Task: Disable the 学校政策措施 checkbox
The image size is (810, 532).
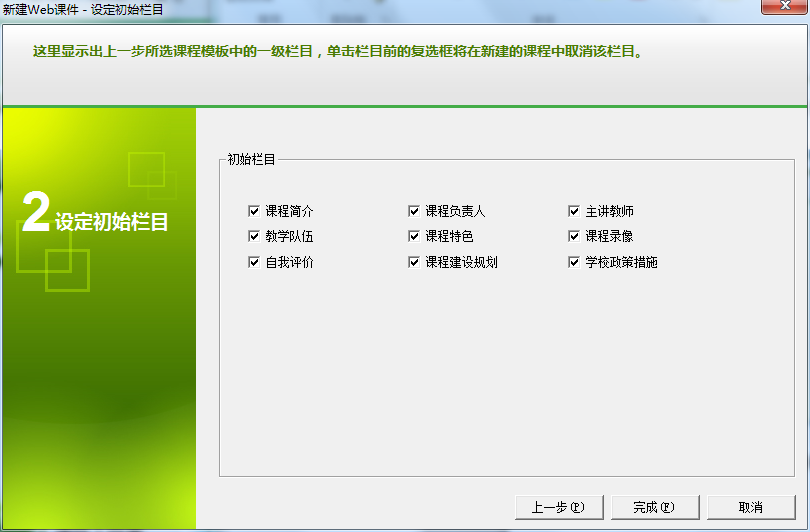Action: 574,262
